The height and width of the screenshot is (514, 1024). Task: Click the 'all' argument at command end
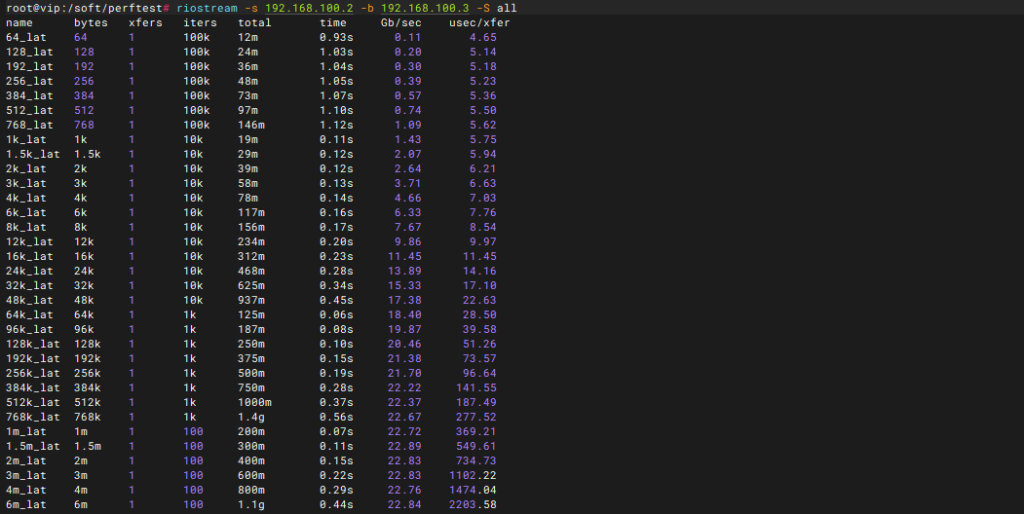507,8
